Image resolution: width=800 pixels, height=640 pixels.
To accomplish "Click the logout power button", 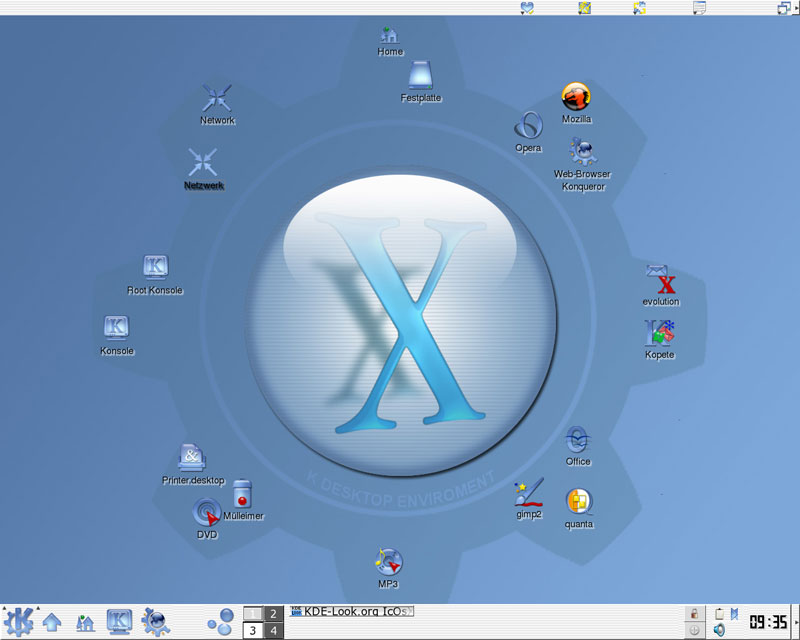I will click(694, 630).
